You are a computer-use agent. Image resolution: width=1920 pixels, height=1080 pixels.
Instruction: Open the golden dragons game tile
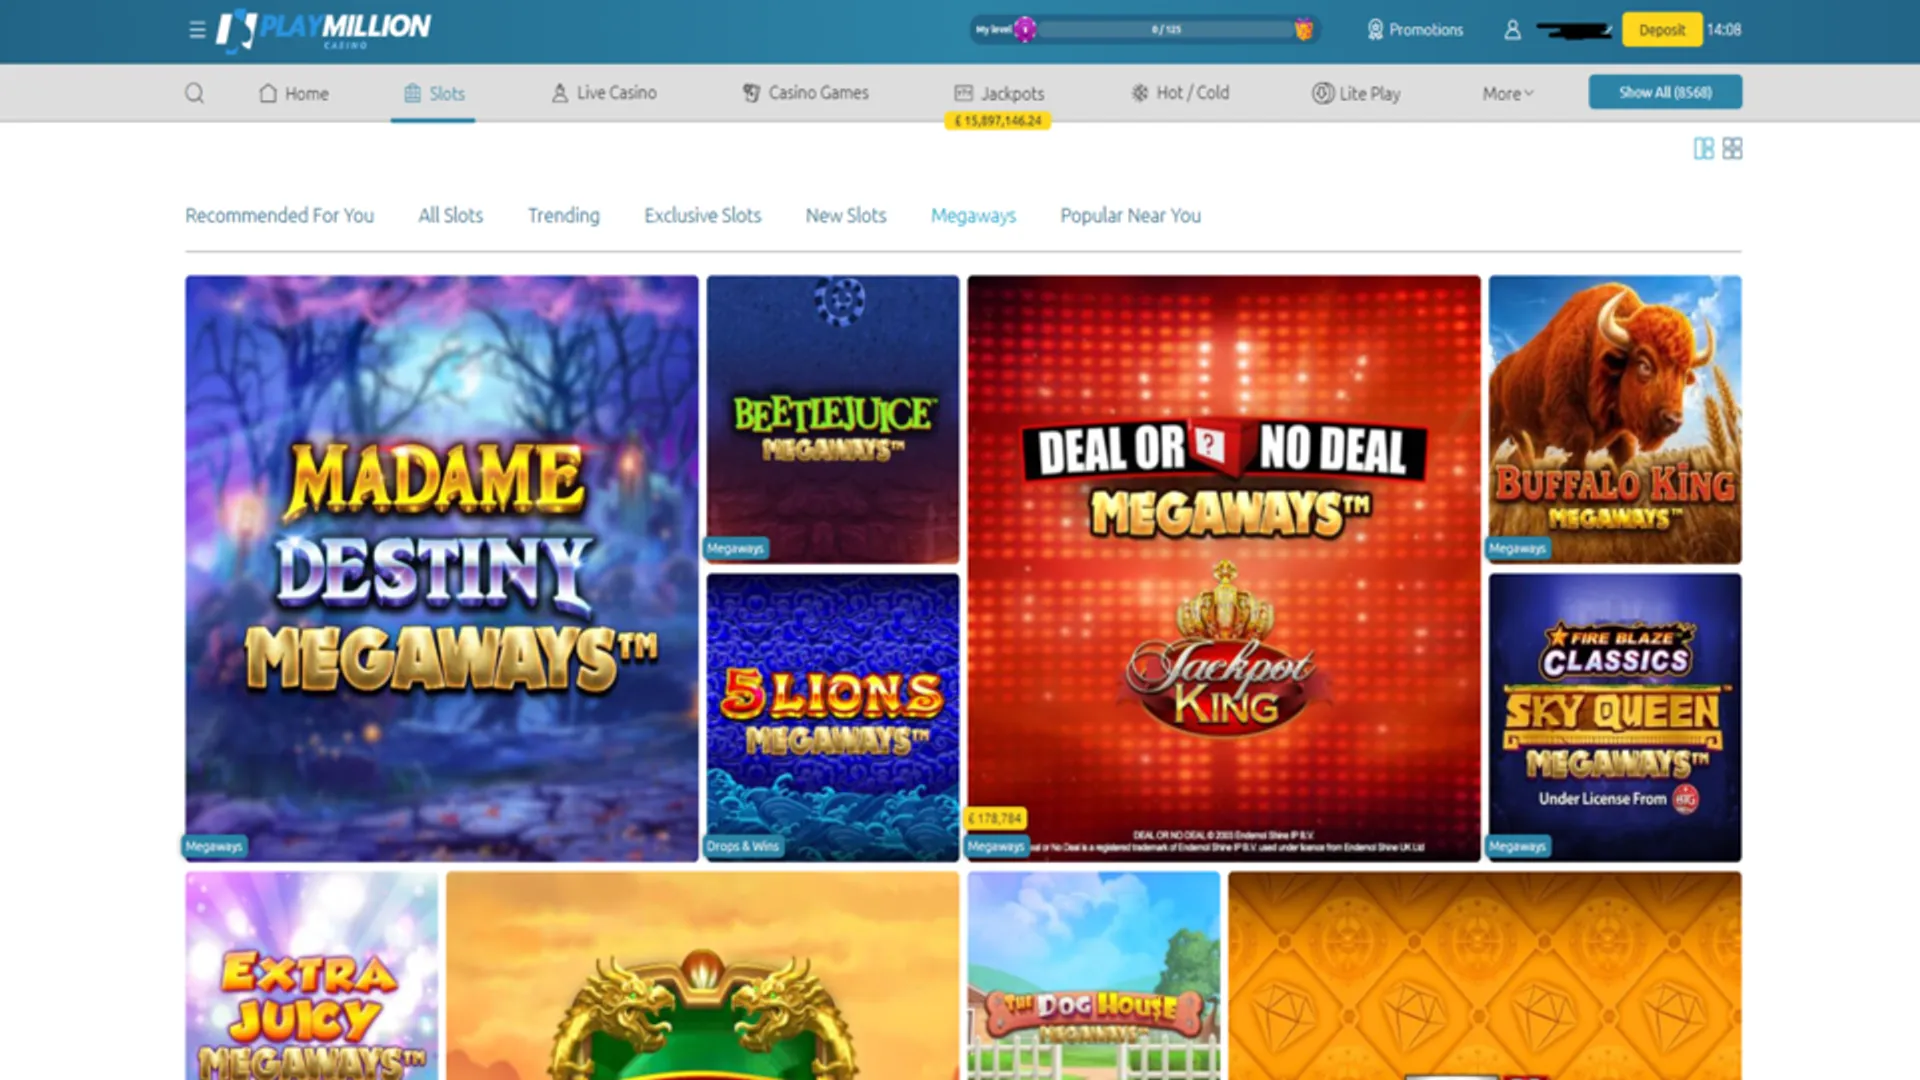[703, 976]
